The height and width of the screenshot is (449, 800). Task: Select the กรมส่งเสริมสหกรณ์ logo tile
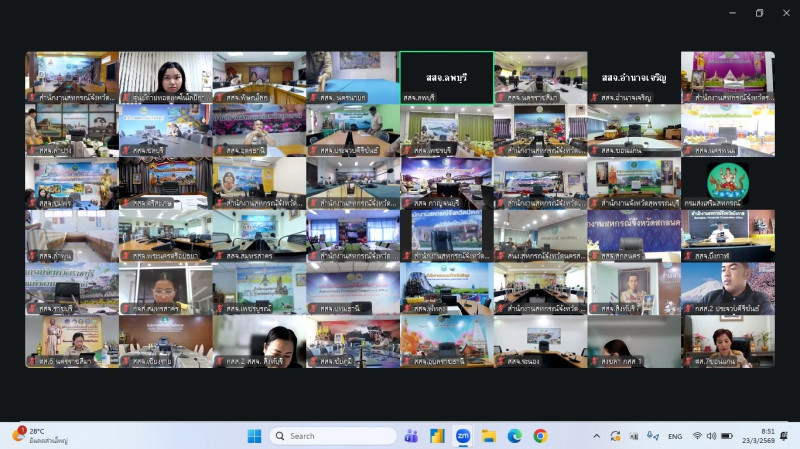click(x=727, y=181)
